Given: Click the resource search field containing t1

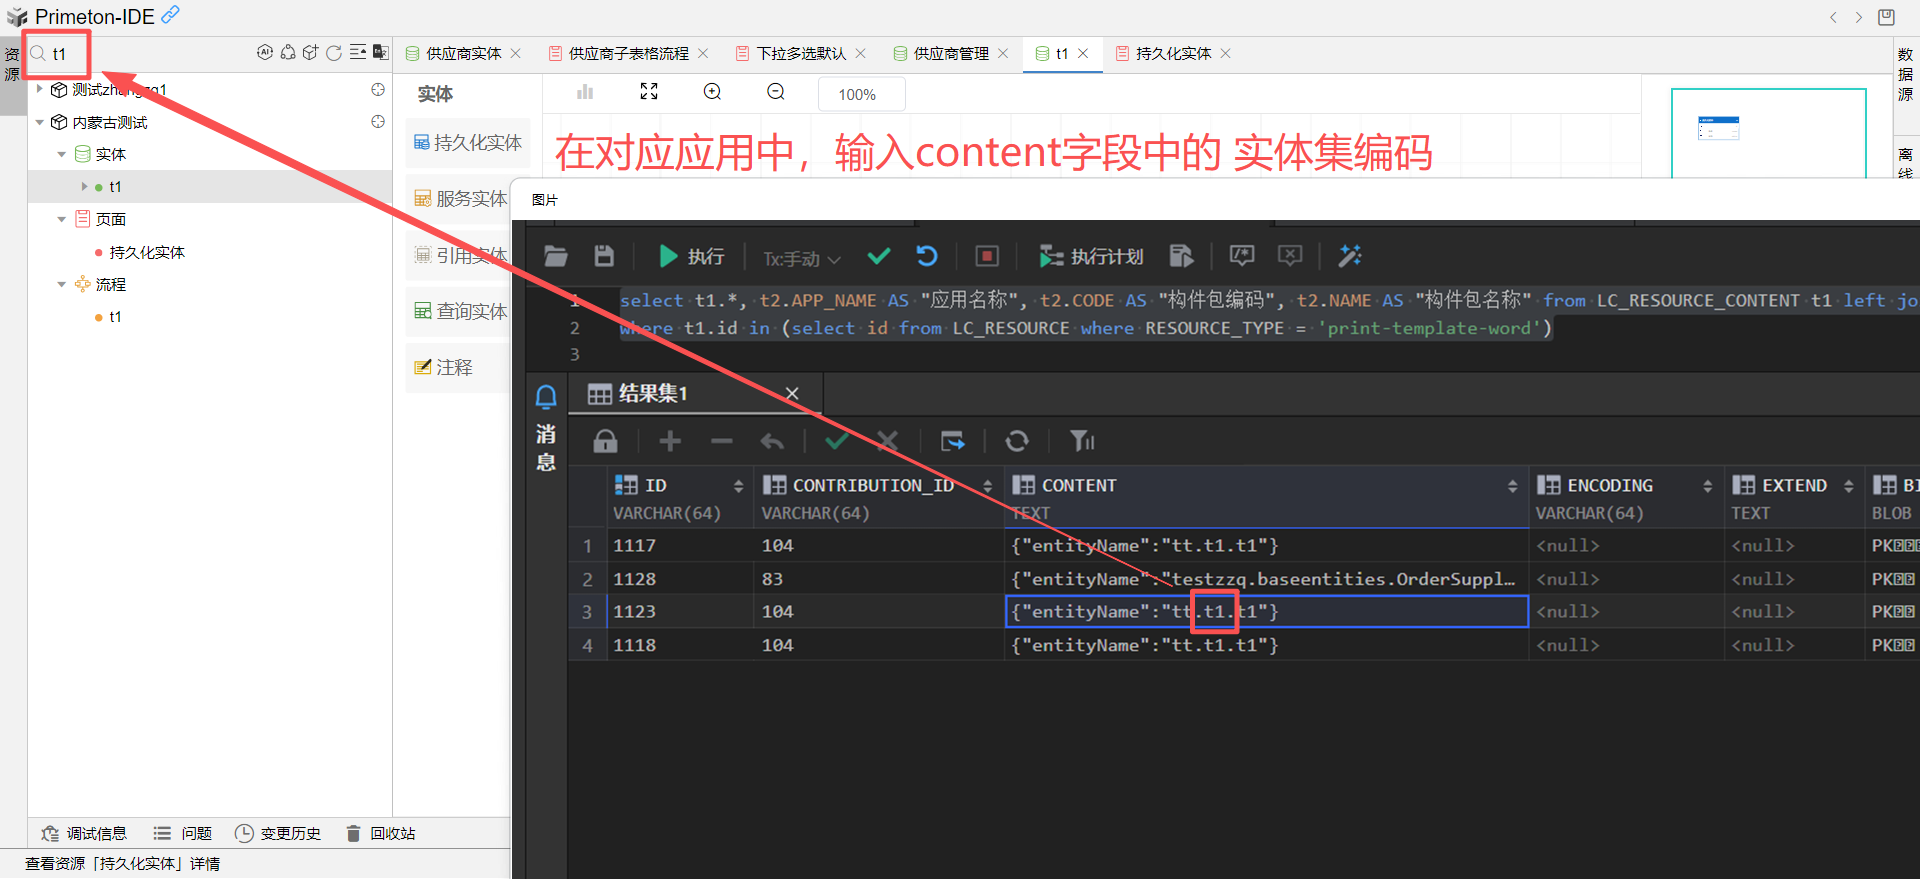Looking at the screenshot, I should [60, 54].
